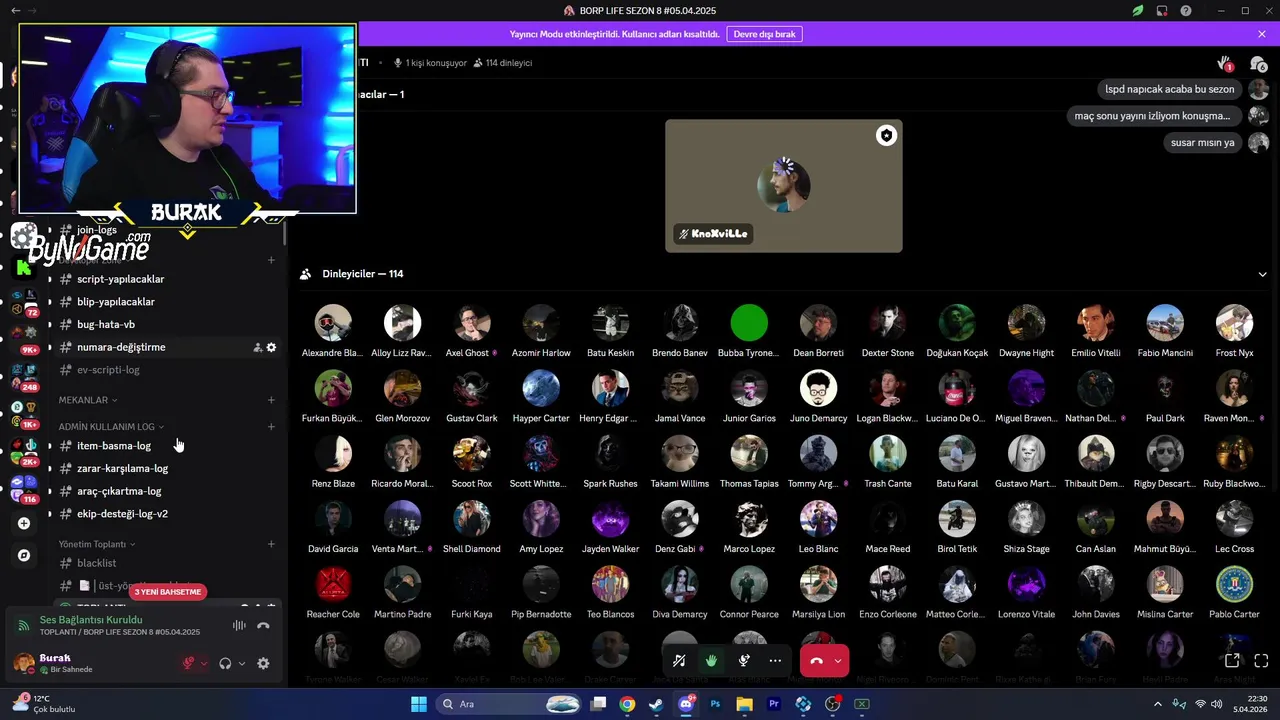The height and width of the screenshot is (720, 1280).
Task: Click Add a Server plus icon
Action: pyautogui.click(x=24, y=523)
